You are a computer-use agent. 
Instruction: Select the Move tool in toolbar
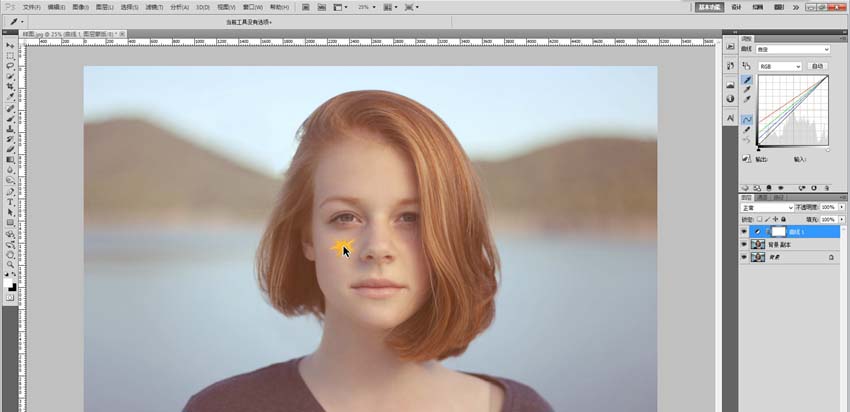click(x=11, y=45)
